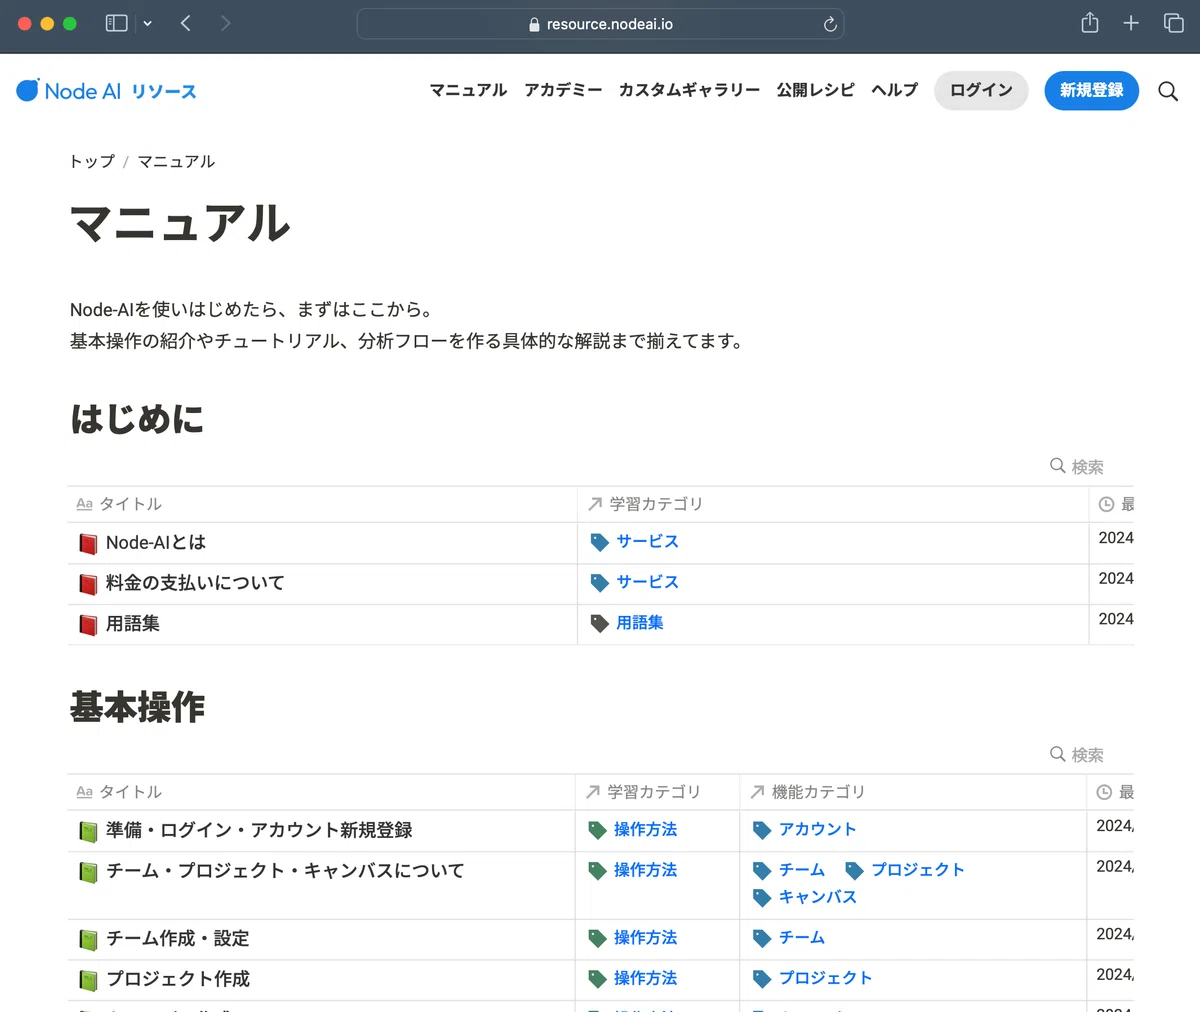1200x1012 pixels.
Task: Open チーム作成・設定 article
Action: pos(178,938)
